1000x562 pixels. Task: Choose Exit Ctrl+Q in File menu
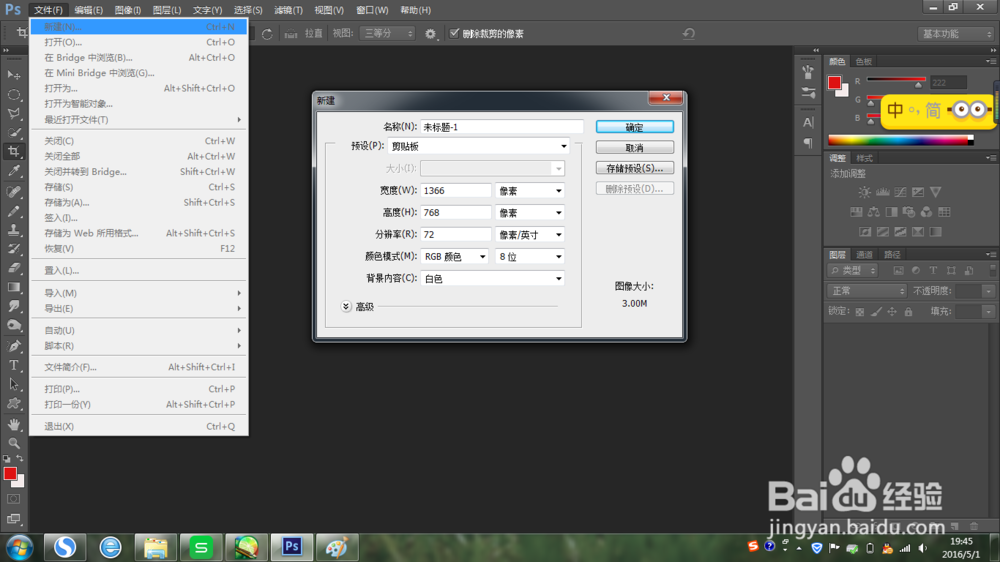coord(139,426)
